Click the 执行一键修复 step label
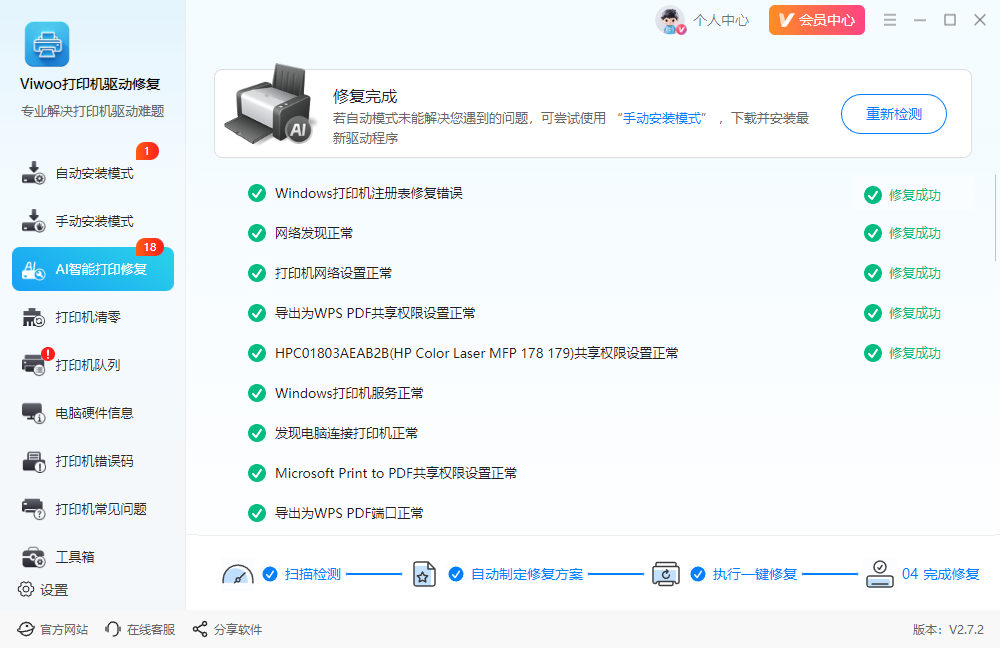Screen dimensions: 1000x650 tap(754, 574)
